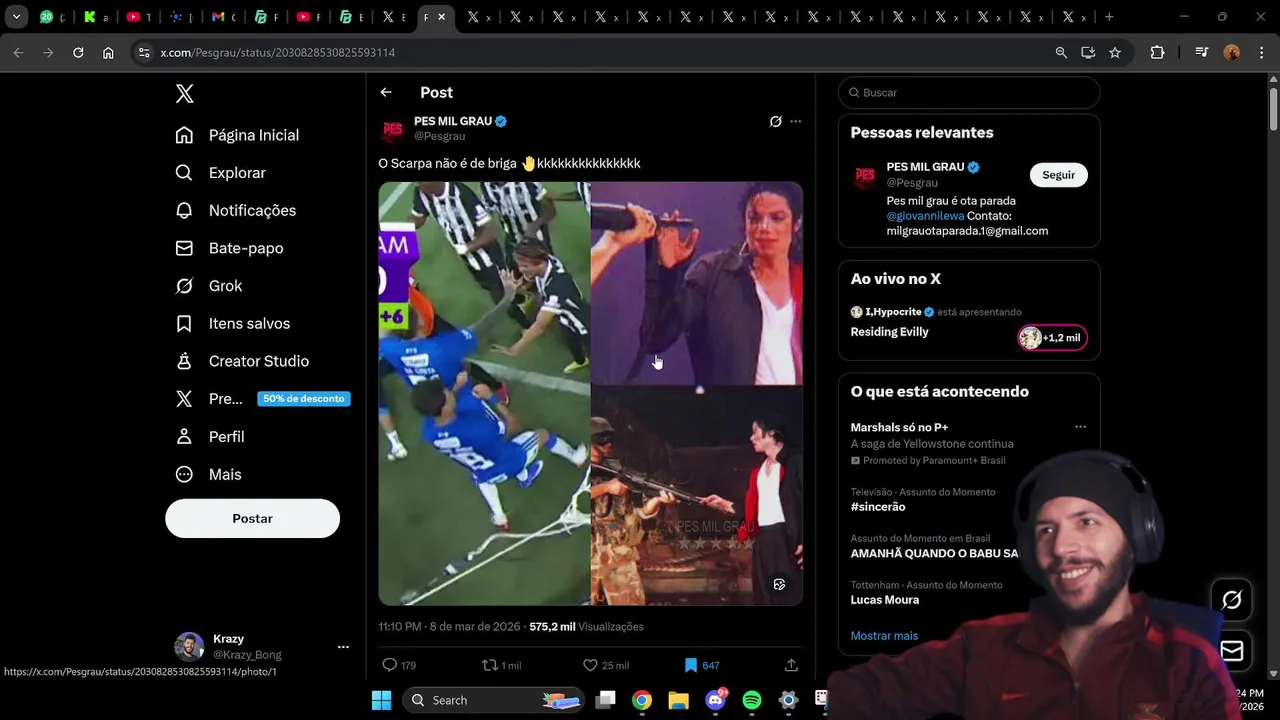Bookmark this page with star icon

coord(1115,52)
